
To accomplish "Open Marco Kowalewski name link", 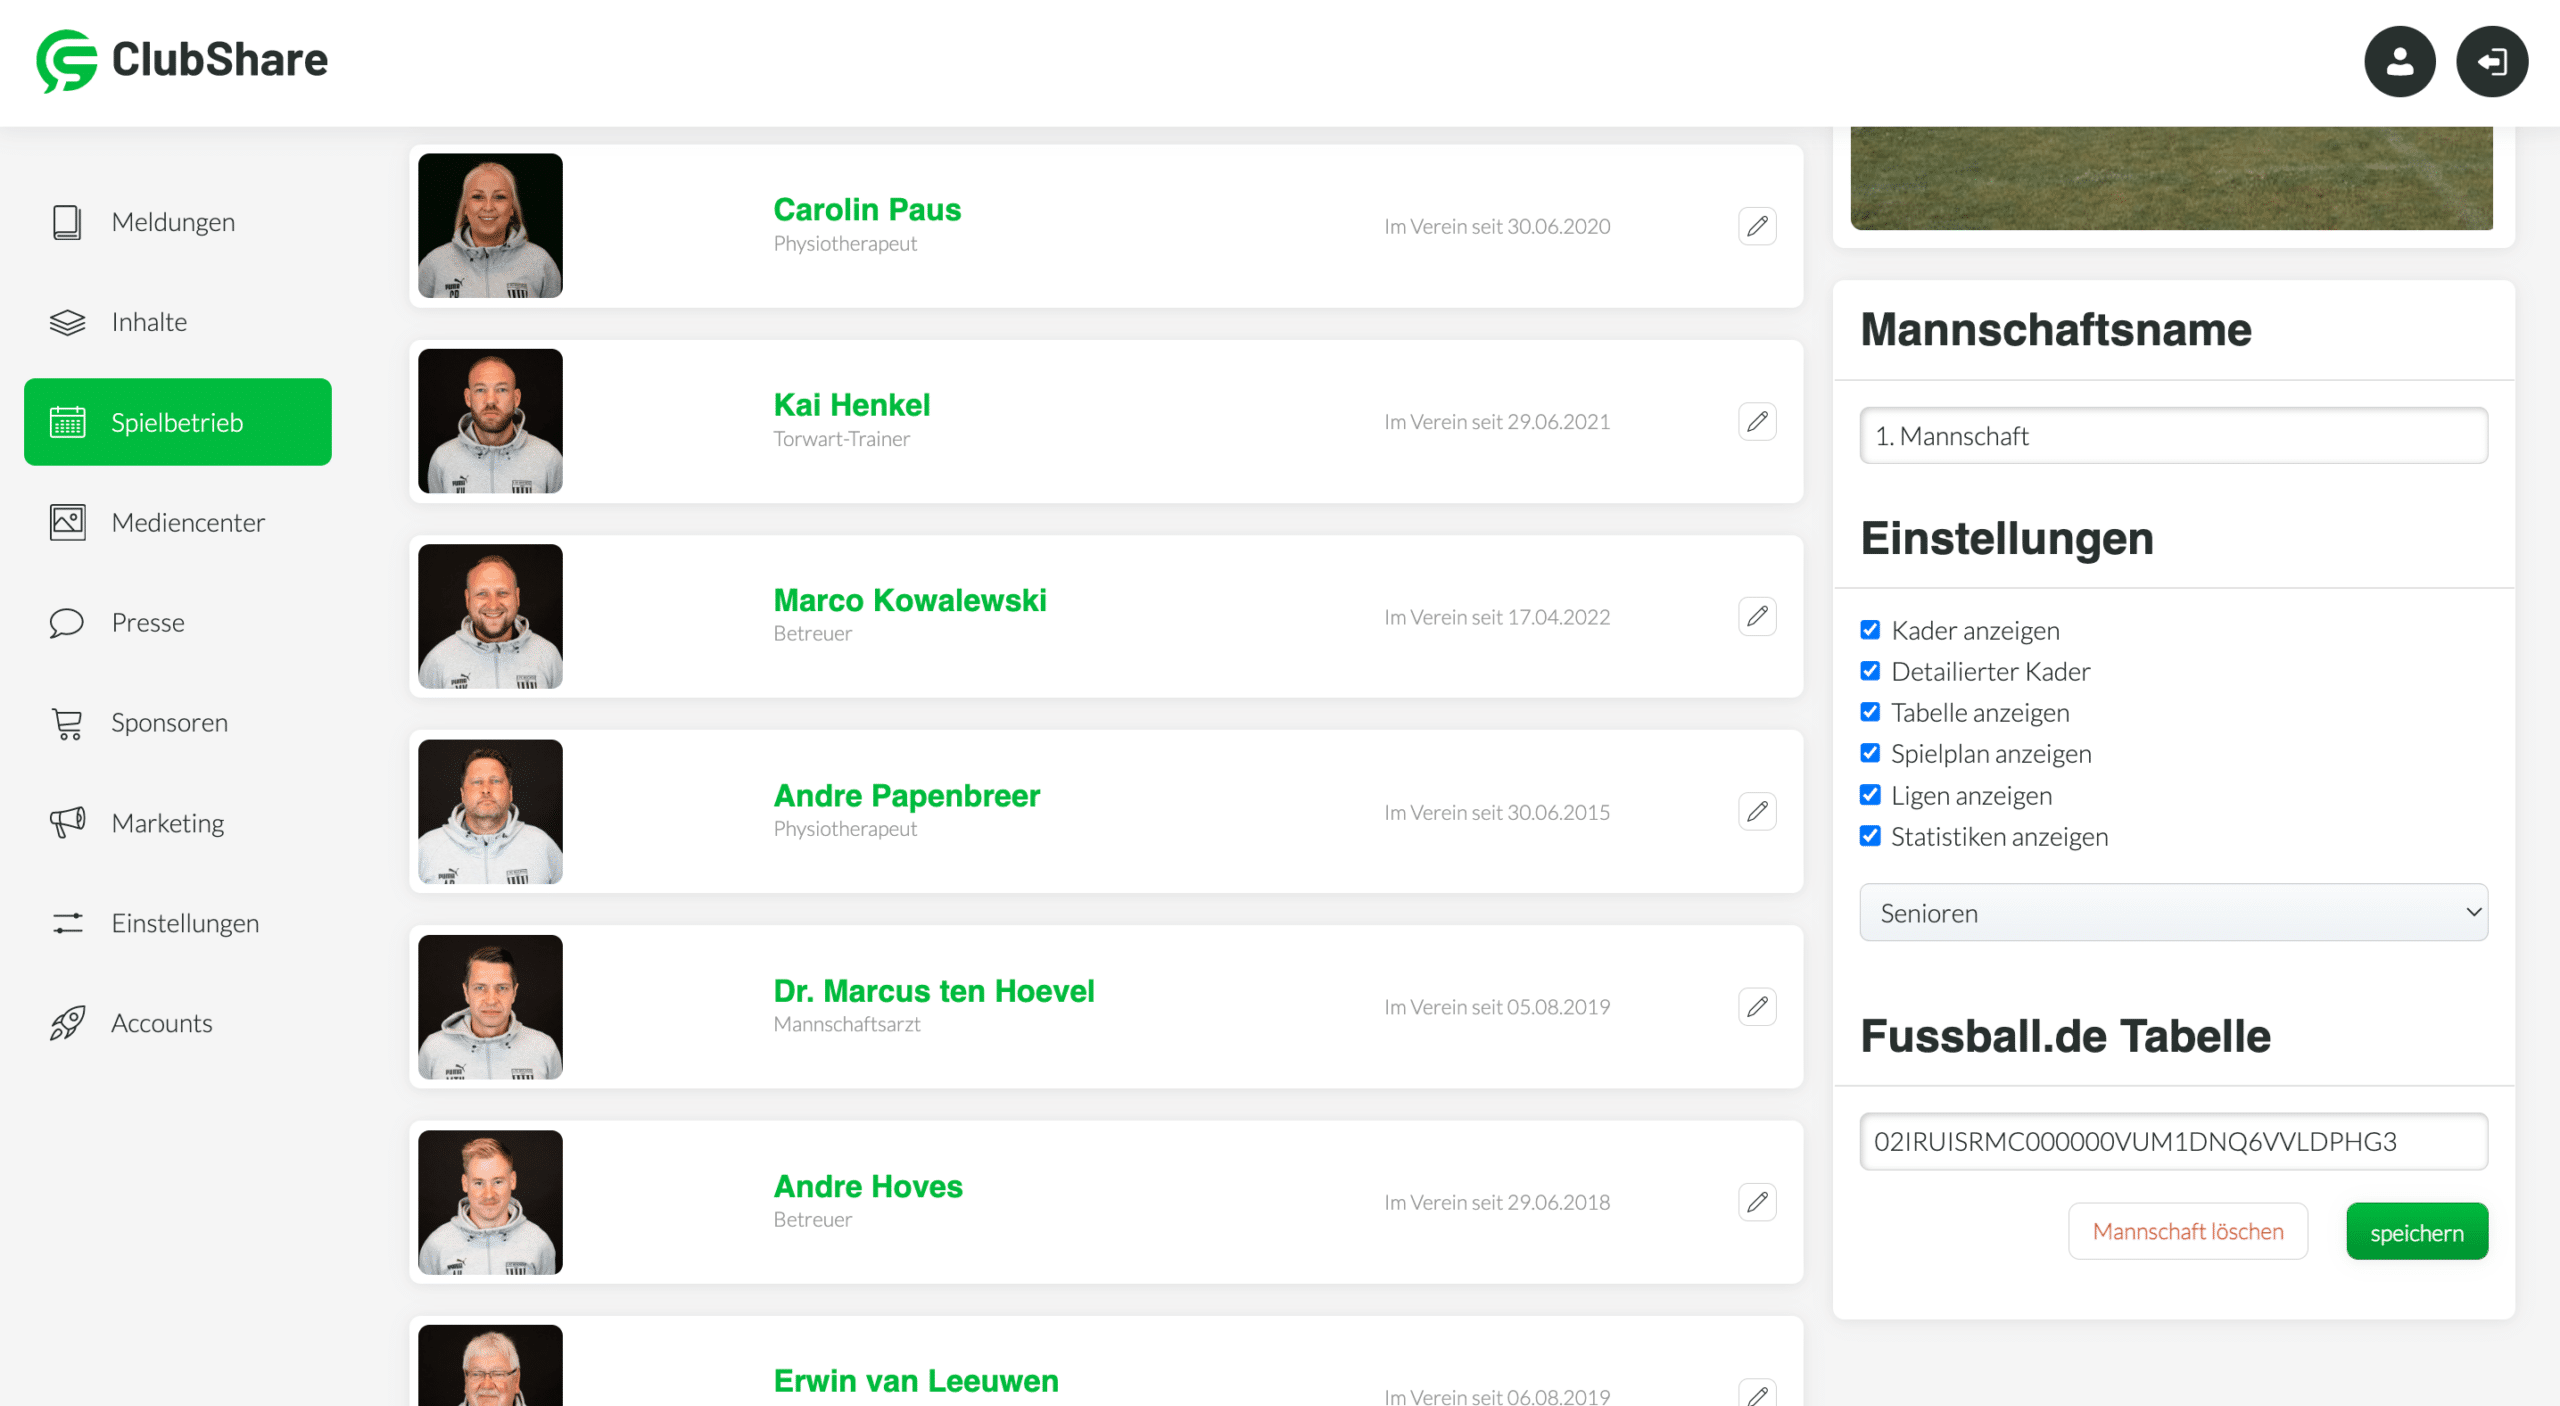I will pos(910,600).
